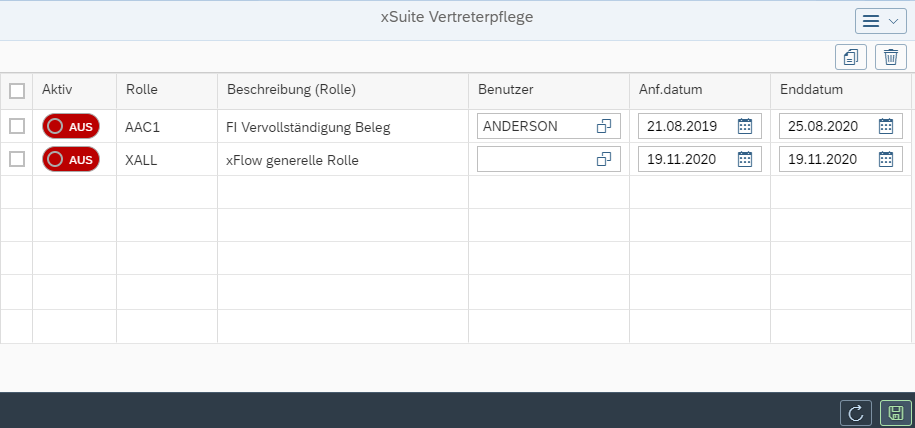Click the save icon in footer
Viewport: 915px width, 428px height.
pyautogui.click(x=896, y=412)
